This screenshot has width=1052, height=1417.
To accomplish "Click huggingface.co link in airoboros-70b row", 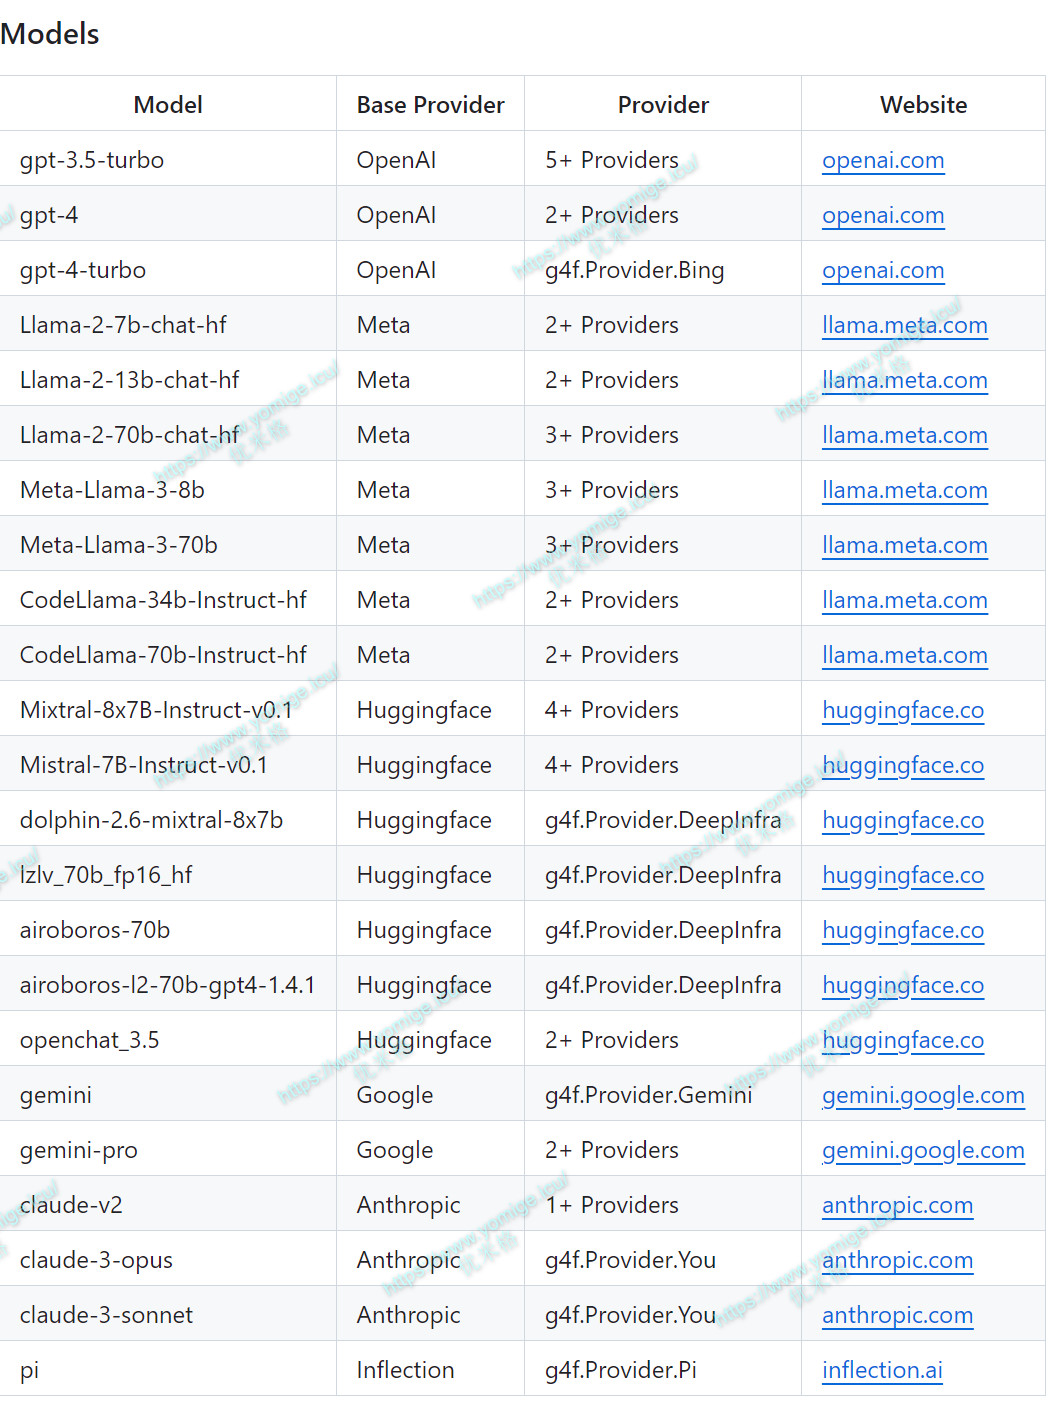I will coord(902,931).
